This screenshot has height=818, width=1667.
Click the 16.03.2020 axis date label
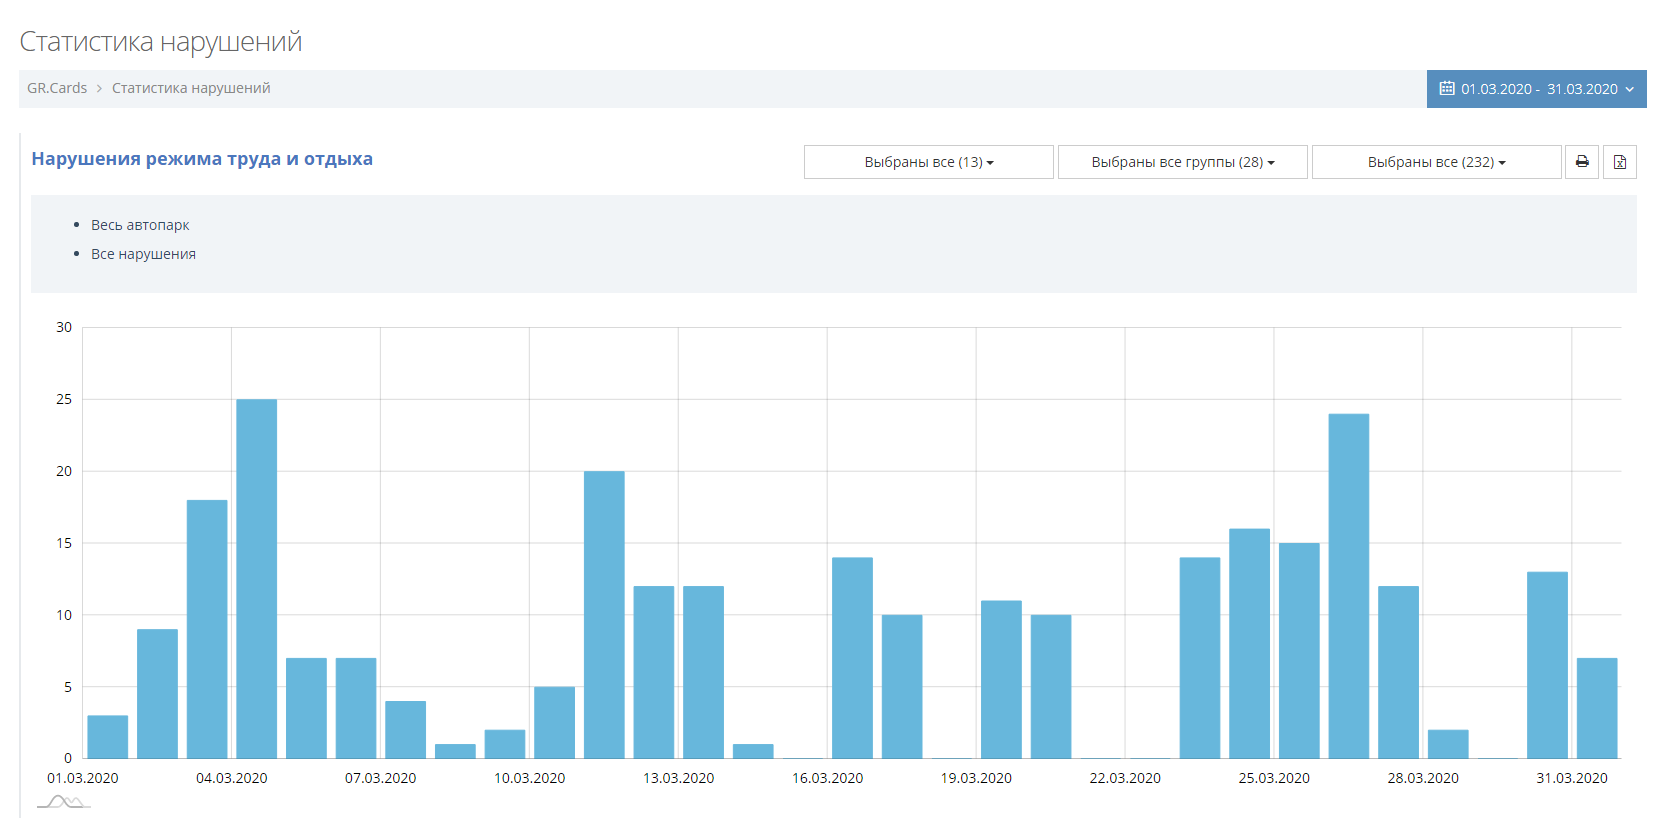point(827,778)
